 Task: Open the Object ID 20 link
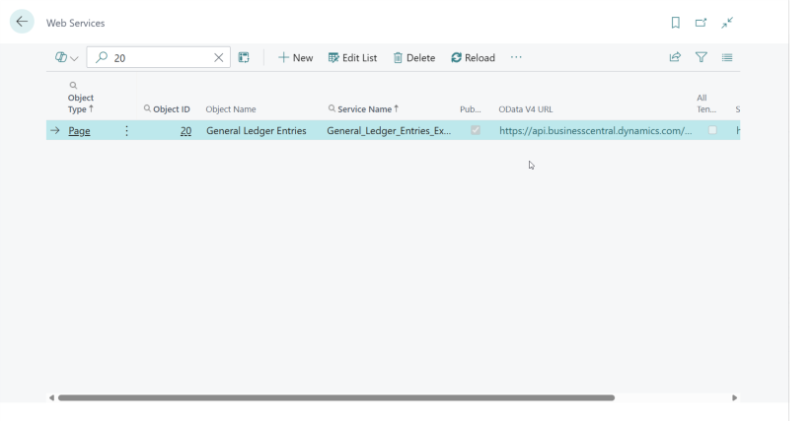(186, 131)
